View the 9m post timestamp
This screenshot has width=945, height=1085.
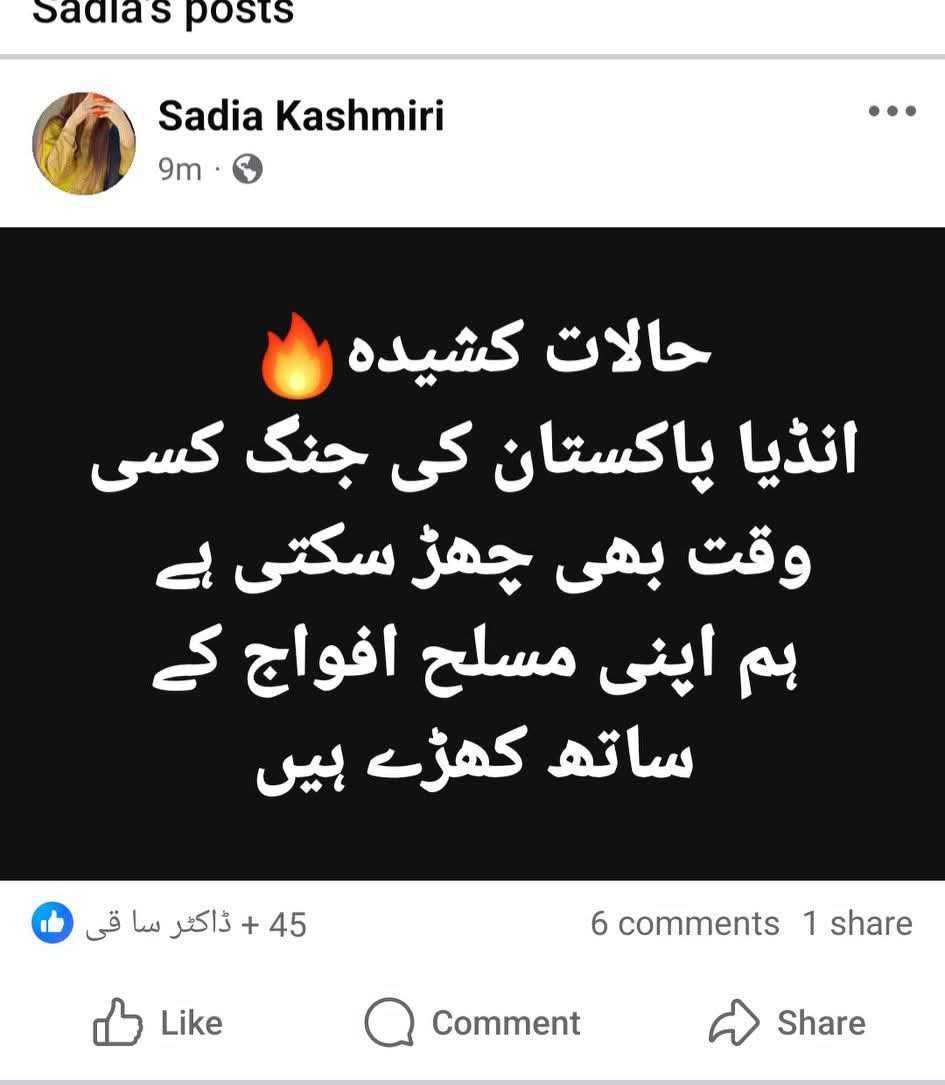(179, 169)
